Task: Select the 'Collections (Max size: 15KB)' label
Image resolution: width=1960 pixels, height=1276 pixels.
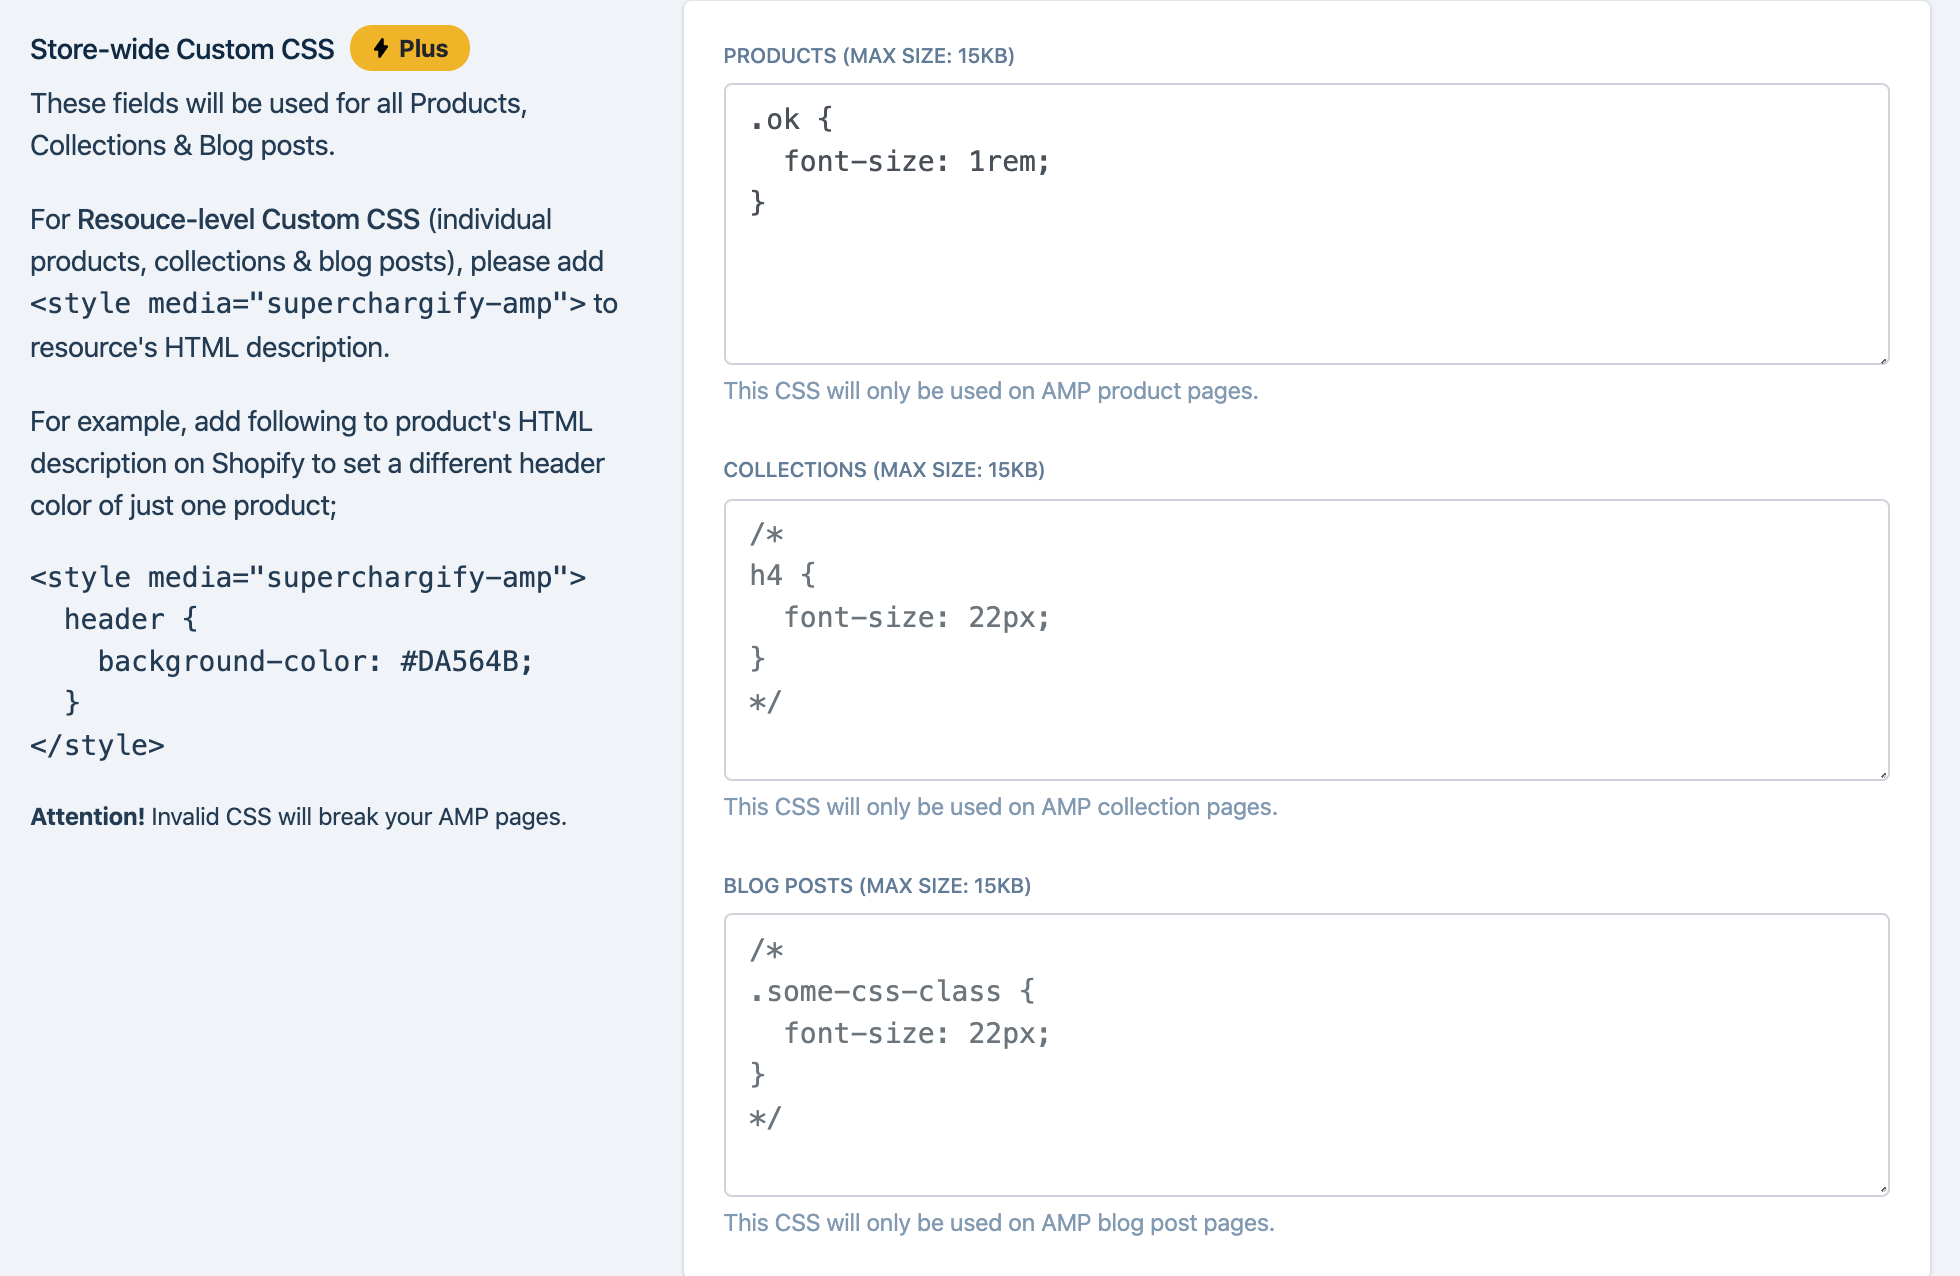Action: (x=883, y=470)
